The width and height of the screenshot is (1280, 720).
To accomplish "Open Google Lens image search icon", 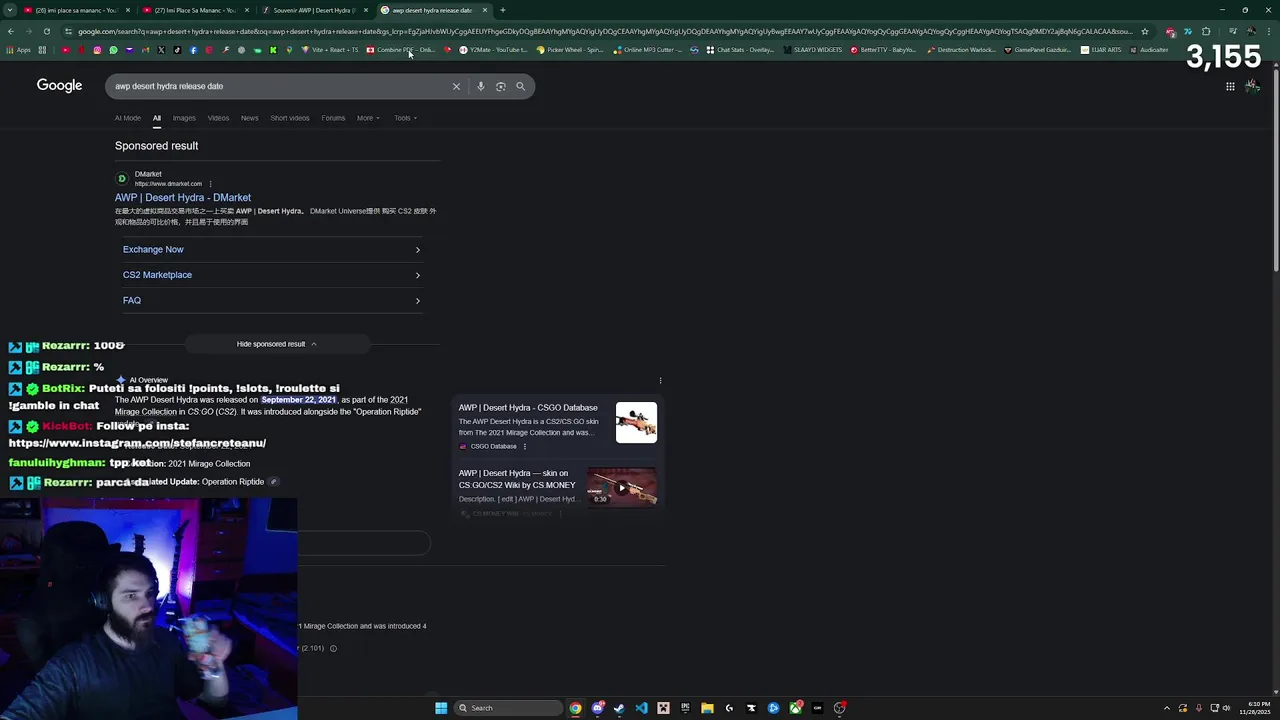I will (500, 86).
